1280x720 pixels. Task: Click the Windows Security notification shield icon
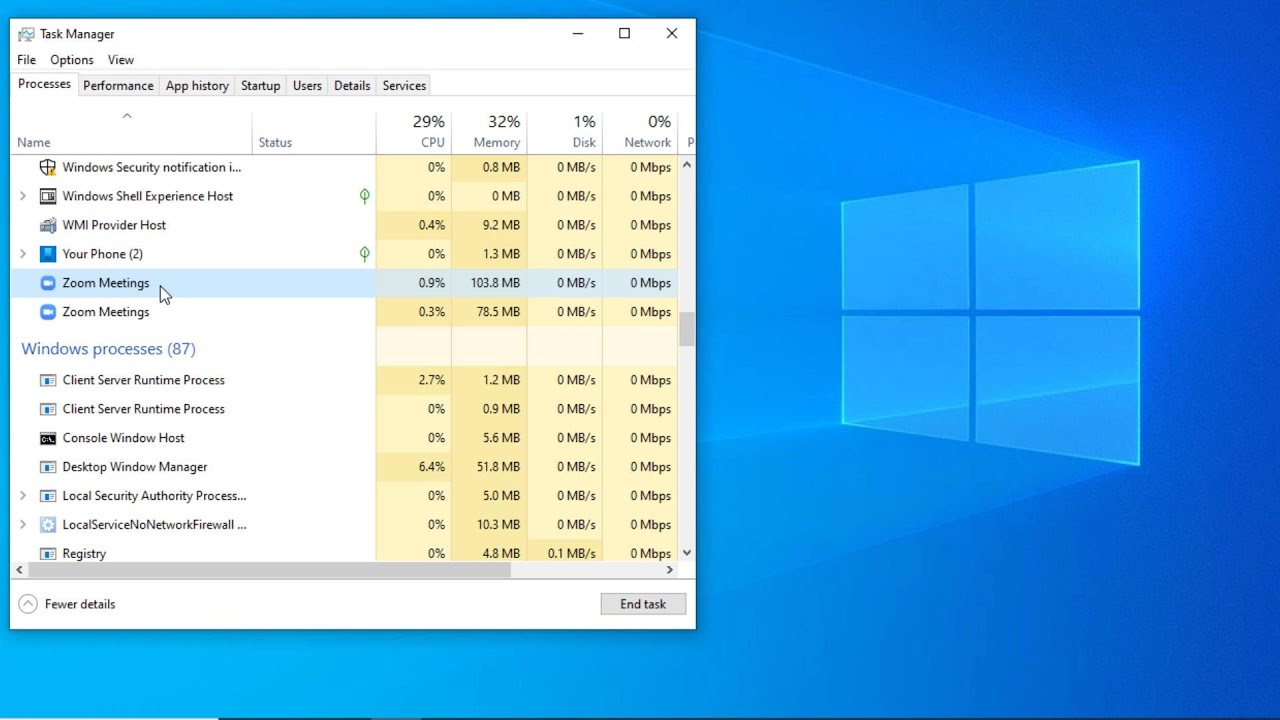point(47,167)
